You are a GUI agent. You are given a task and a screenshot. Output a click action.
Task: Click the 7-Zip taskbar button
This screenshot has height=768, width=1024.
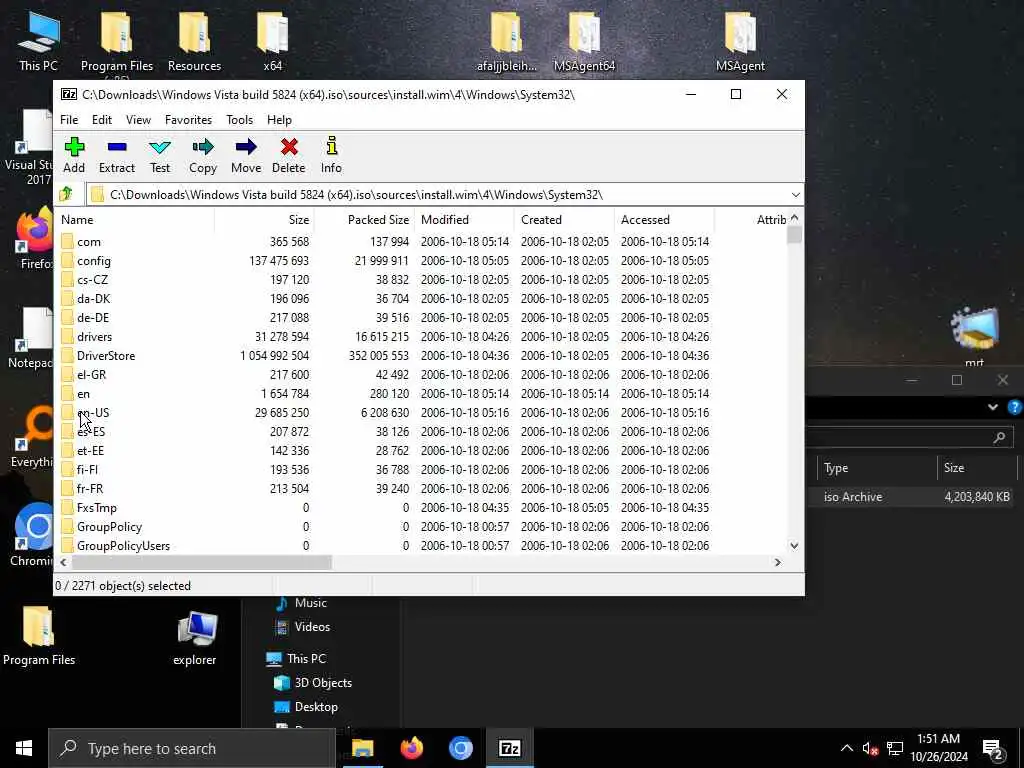(x=509, y=748)
